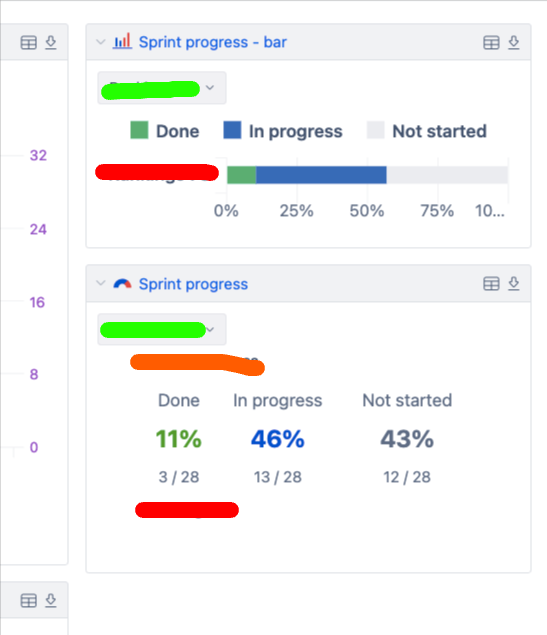Viewport: 547px width, 635px height.
Task: Toggle the Done legend series
Action: [165, 131]
